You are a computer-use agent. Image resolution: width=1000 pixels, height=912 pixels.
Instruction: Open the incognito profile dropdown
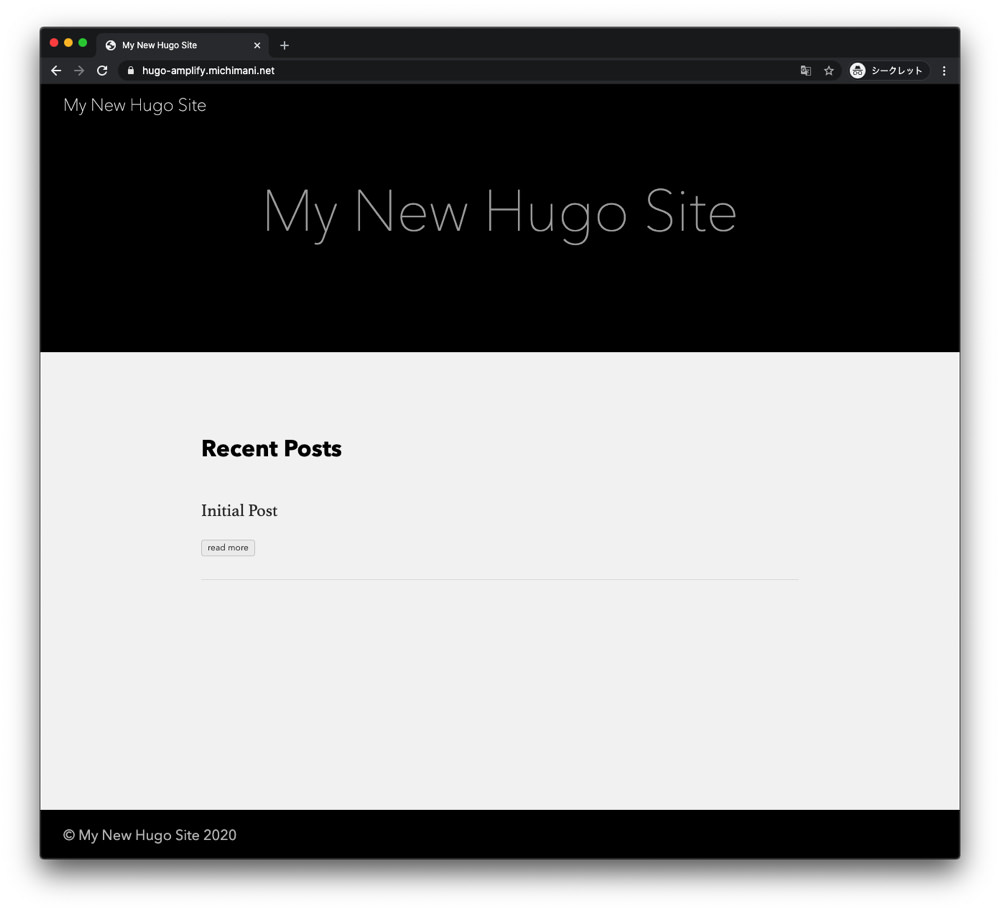click(888, 70)
